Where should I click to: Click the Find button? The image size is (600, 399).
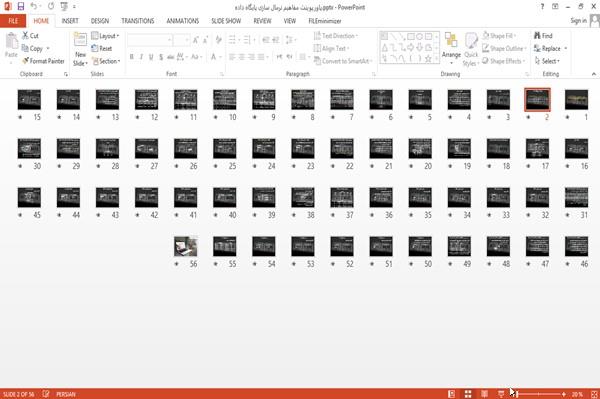tap(543, 36)
